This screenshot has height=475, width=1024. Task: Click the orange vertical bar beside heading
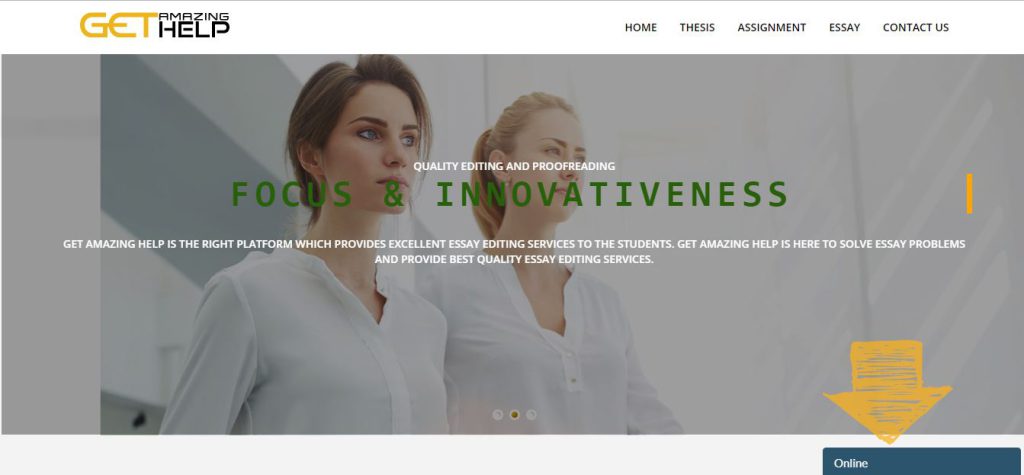coord(969,193)
